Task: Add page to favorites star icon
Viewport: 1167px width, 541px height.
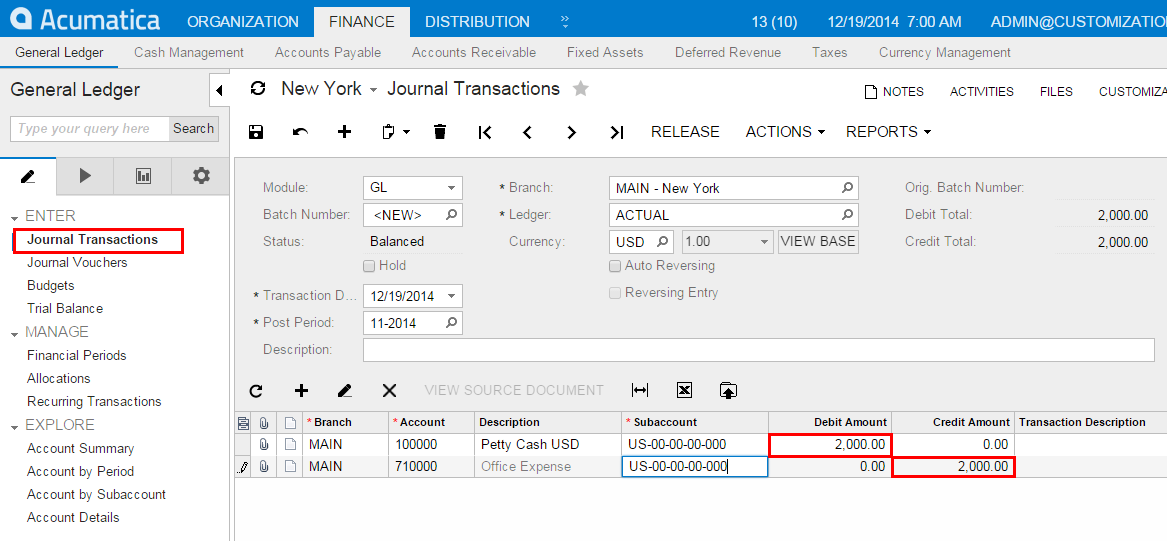Action: point(580,89)
